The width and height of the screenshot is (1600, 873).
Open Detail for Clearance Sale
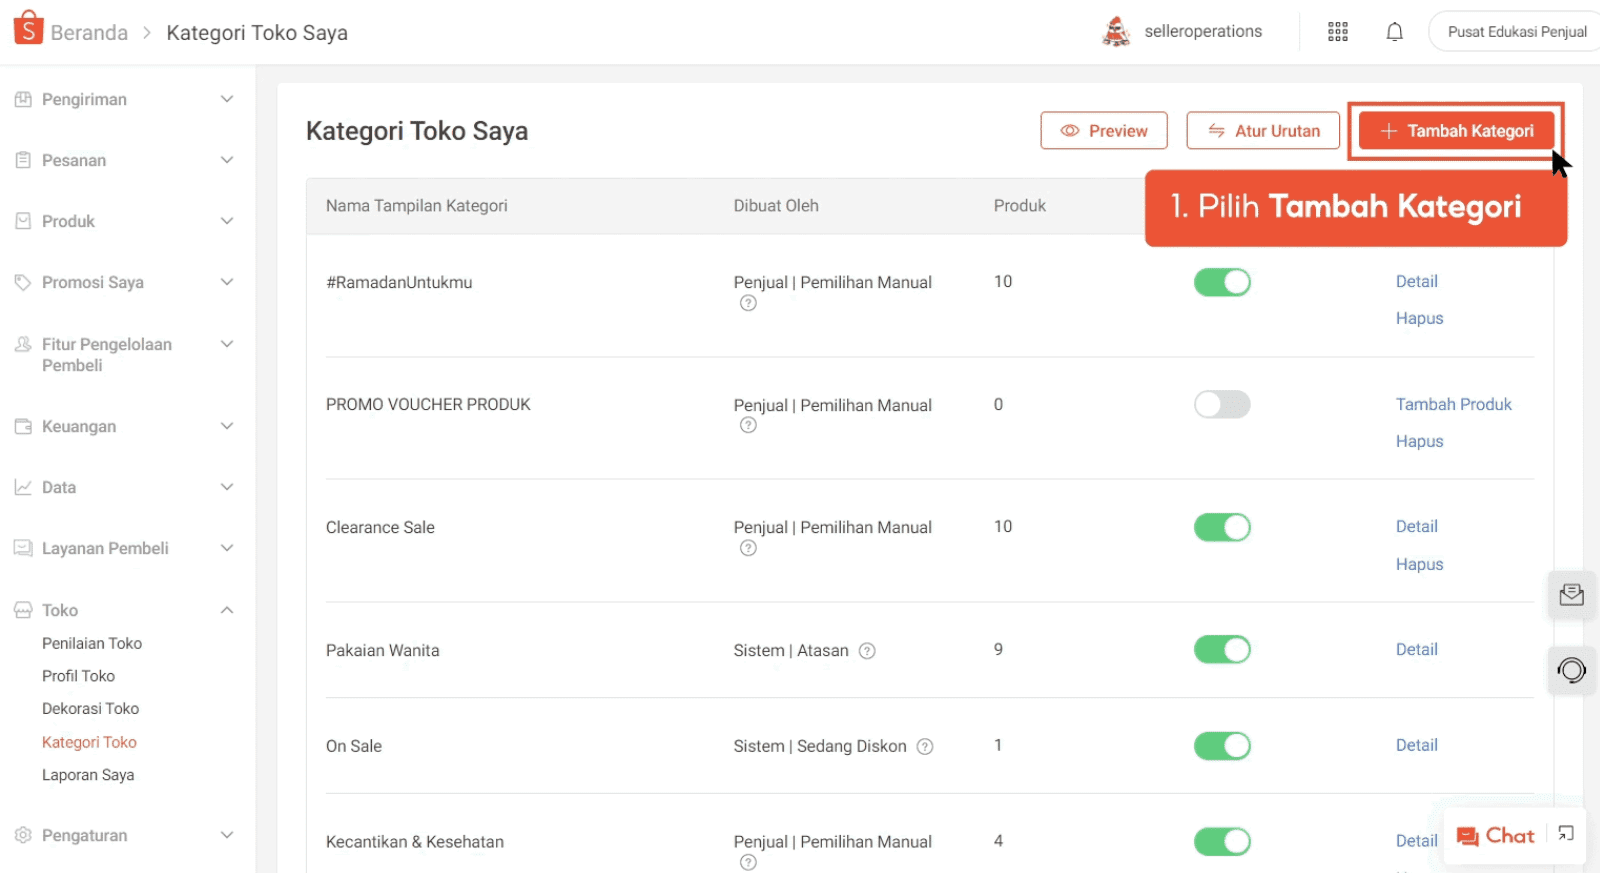pyautogui.click(x=1417, y=526)
